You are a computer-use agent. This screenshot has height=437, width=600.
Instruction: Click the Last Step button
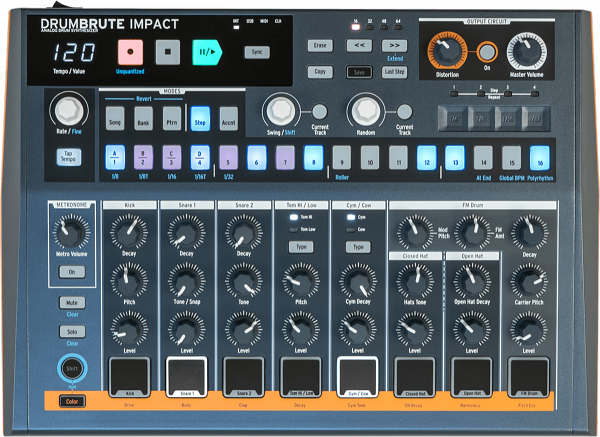[394, 72]
